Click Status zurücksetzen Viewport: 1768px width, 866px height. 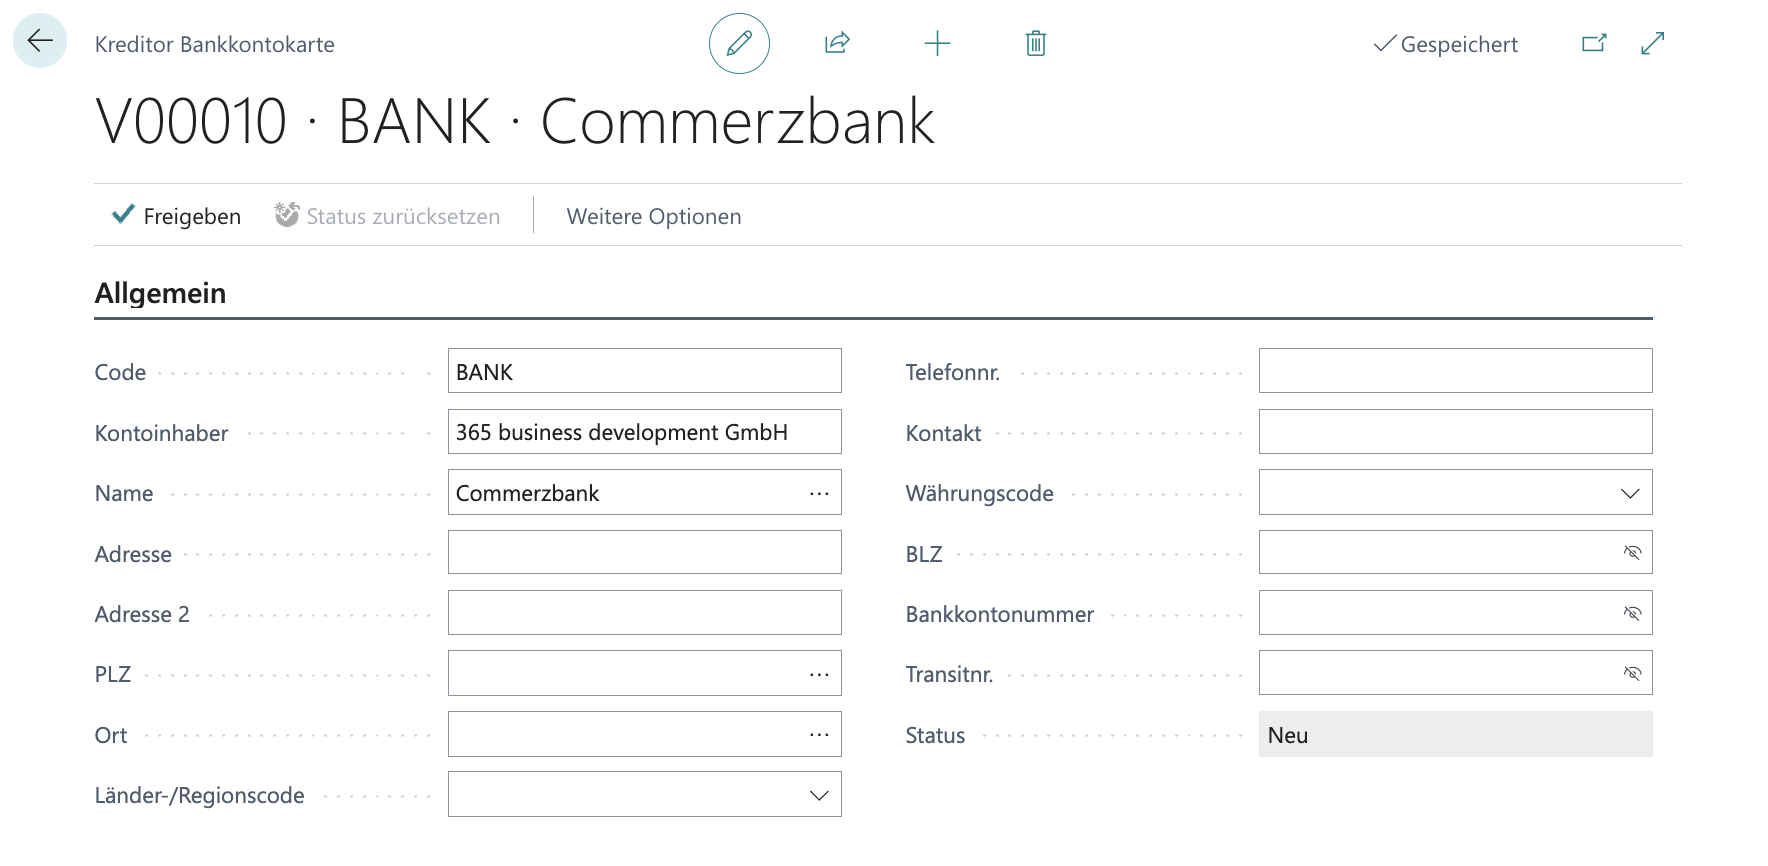[388, 216]
